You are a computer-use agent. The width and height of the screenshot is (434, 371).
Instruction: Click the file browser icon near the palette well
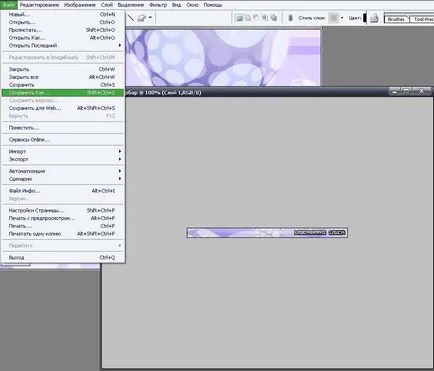374,18
